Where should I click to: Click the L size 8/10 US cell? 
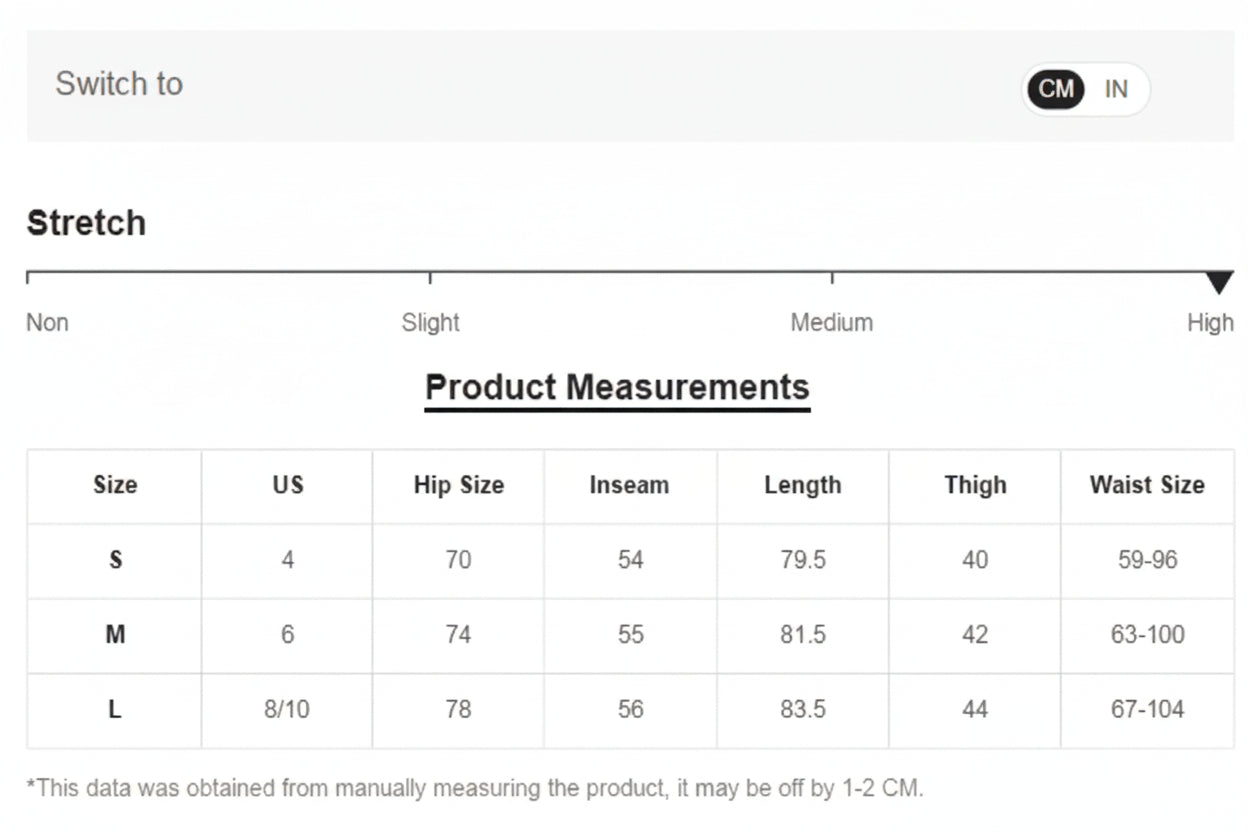pyautogui.click(x=287, y=710)
